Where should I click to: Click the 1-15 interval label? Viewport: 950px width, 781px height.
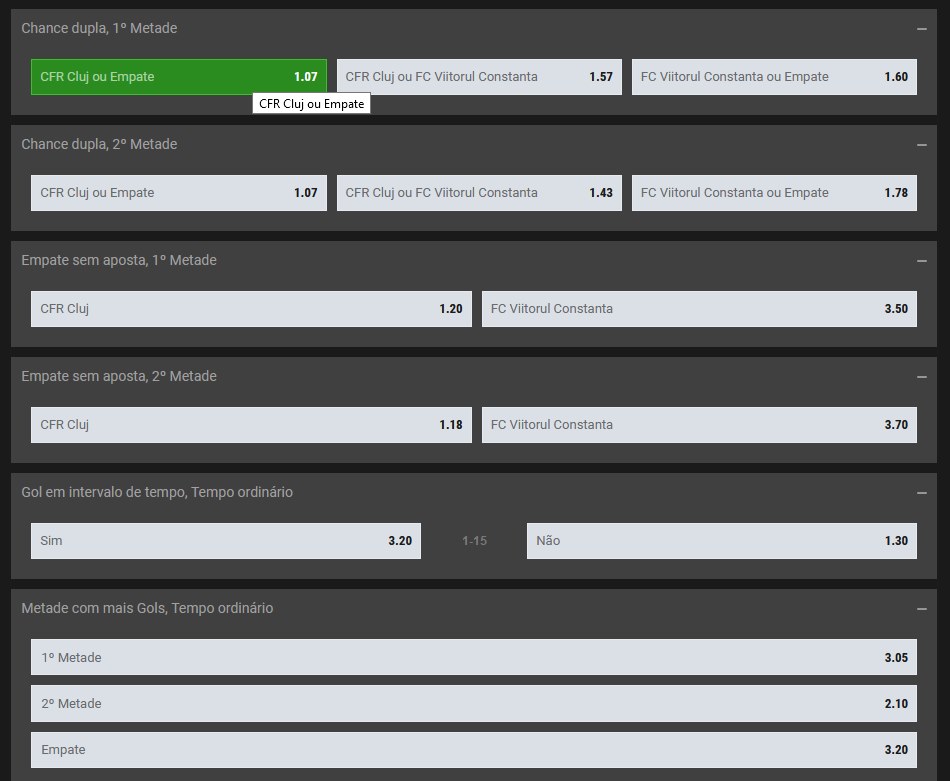[474, 540]
